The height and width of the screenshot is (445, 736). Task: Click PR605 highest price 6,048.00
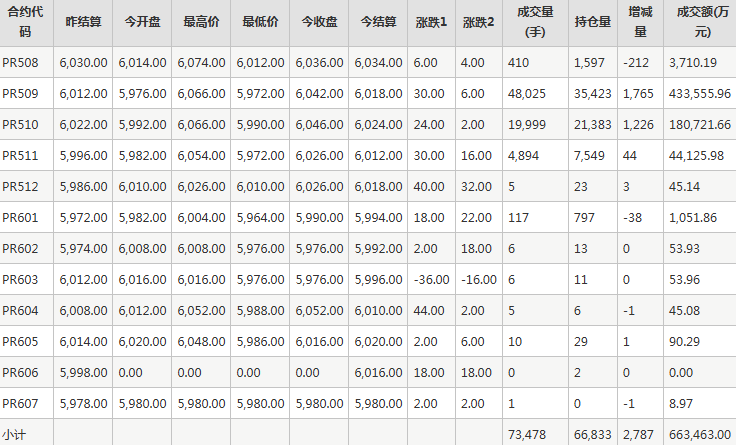point(201,341)
